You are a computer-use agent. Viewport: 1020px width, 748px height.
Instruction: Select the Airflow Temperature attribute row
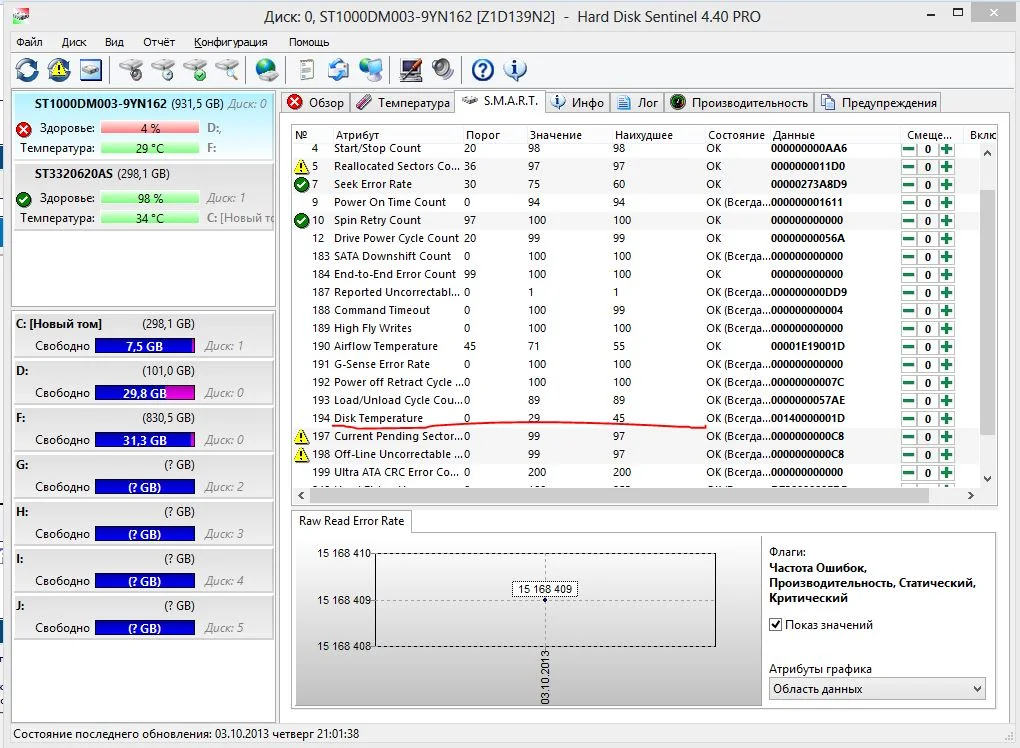pyautogui.click(x=385, y=347)
